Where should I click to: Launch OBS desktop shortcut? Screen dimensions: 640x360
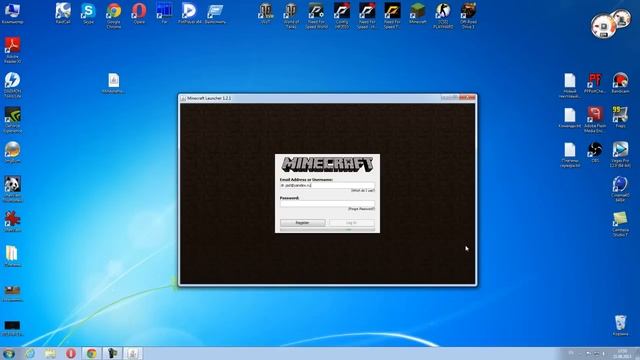pyautogui.click(x=595, y=152)
